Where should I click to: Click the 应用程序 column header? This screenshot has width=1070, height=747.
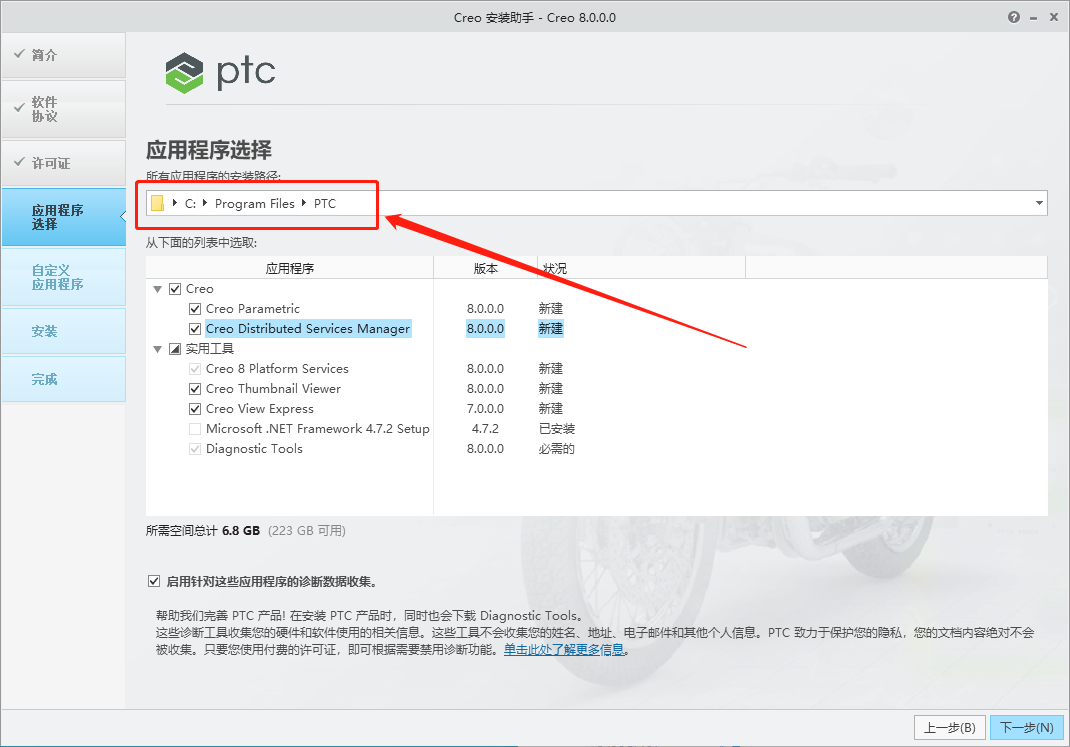289,268
